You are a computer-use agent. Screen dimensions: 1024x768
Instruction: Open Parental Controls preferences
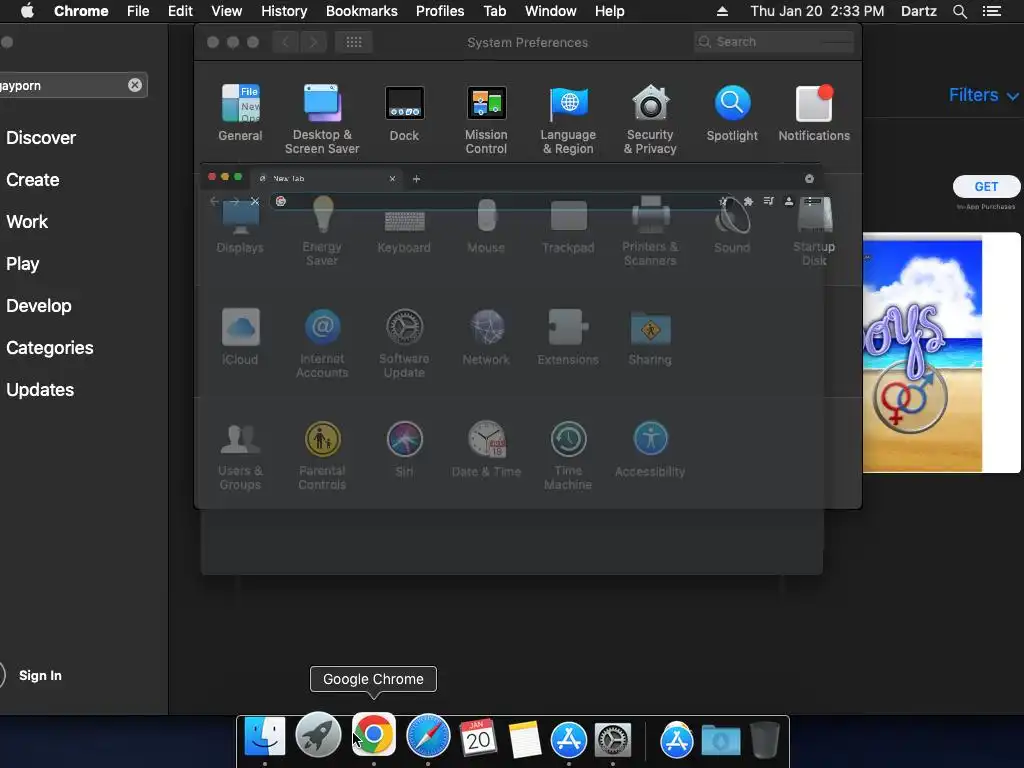[x=322, y=455]
